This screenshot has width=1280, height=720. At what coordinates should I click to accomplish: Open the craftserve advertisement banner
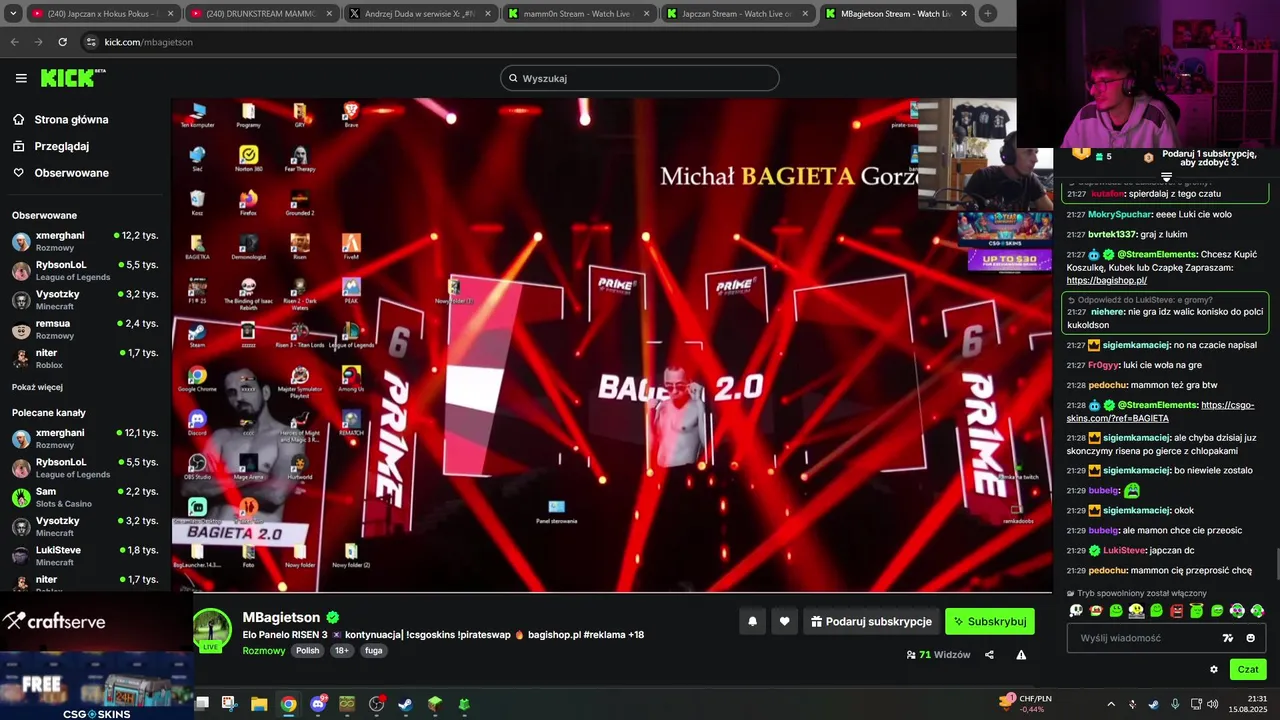[x=96, y=622]
